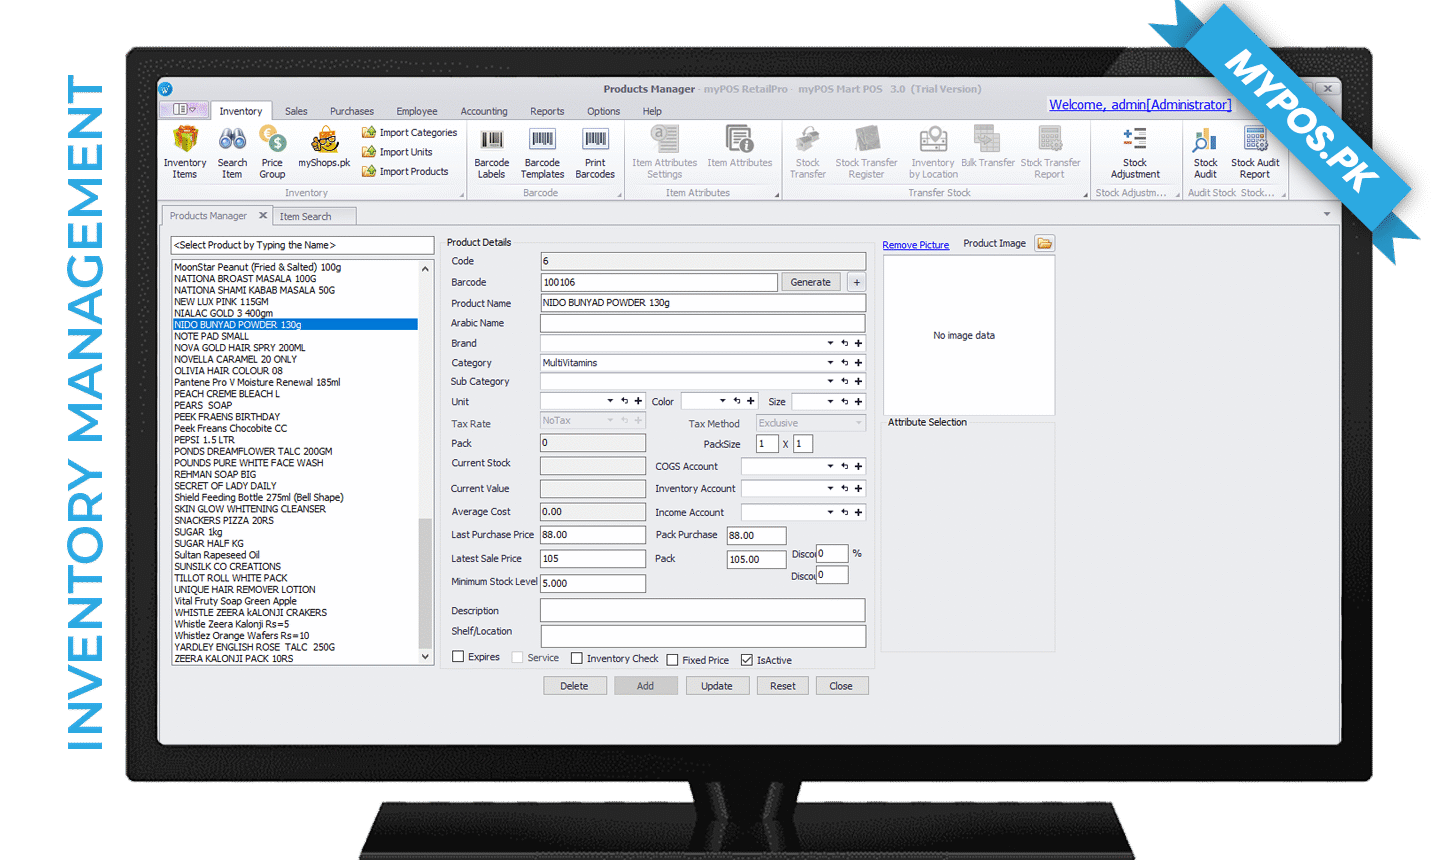Open the Sales ribbon tab
This screenshot has width=1440, height=860.
296,111
